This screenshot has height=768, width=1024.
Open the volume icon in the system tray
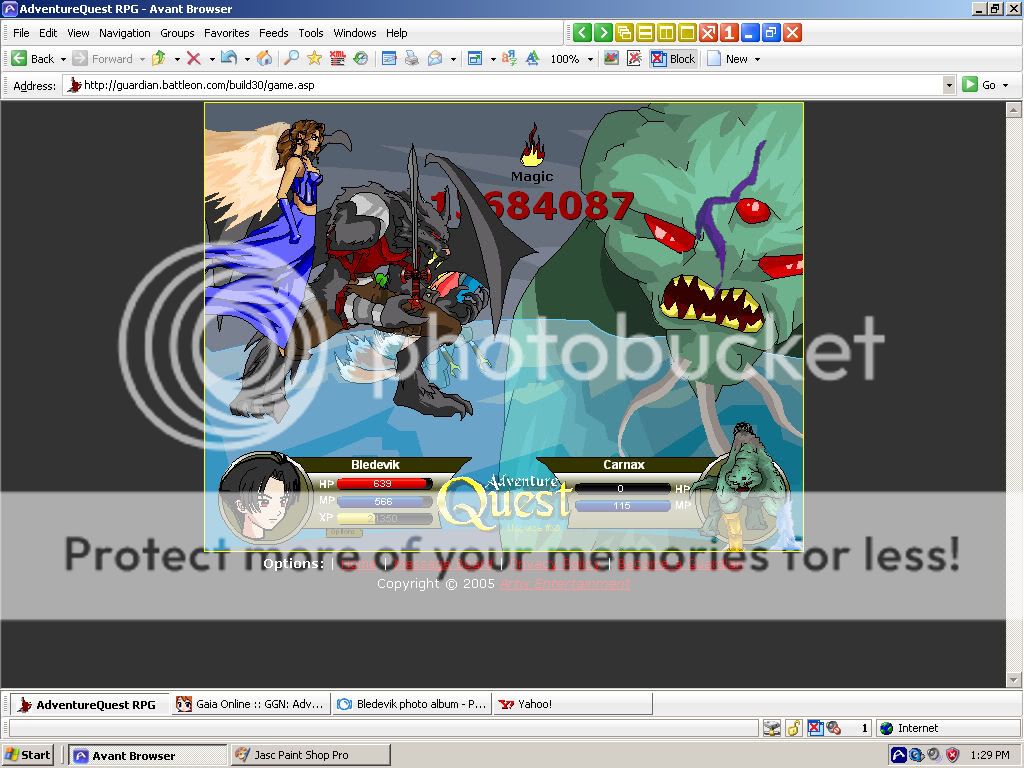pos(933,755)
